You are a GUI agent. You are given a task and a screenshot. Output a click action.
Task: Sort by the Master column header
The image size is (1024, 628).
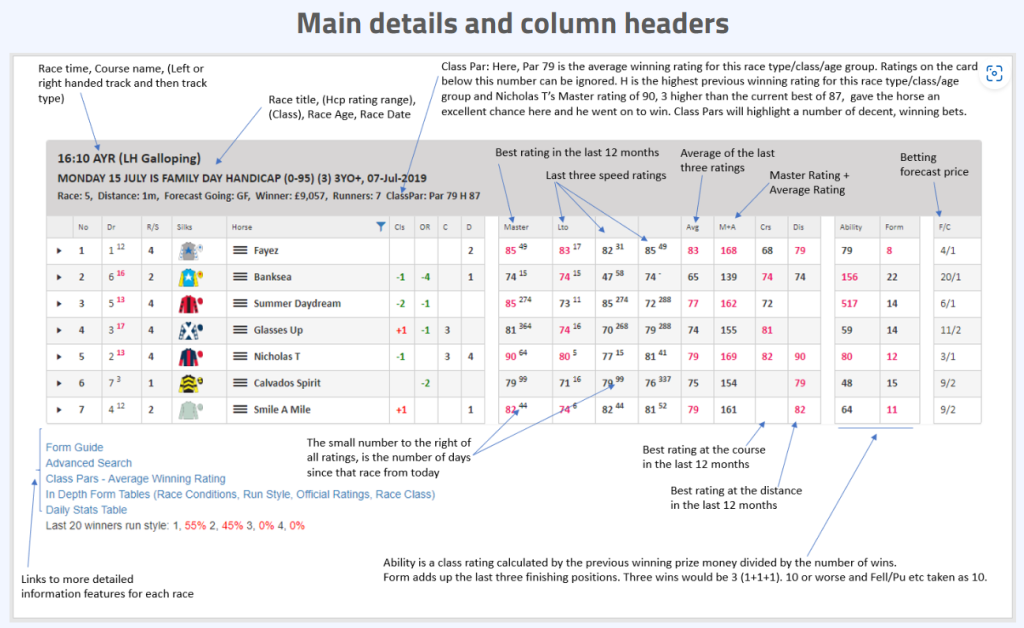point(516,227)
